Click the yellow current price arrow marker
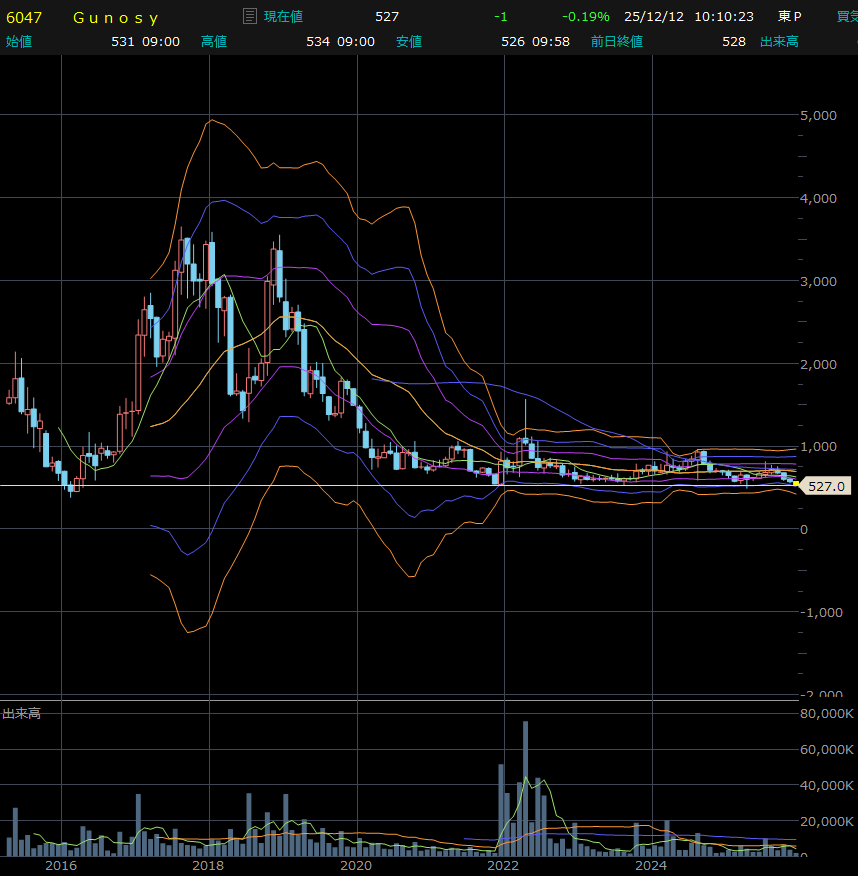Viewport: 858px width, 876px height. click(797, 484)
